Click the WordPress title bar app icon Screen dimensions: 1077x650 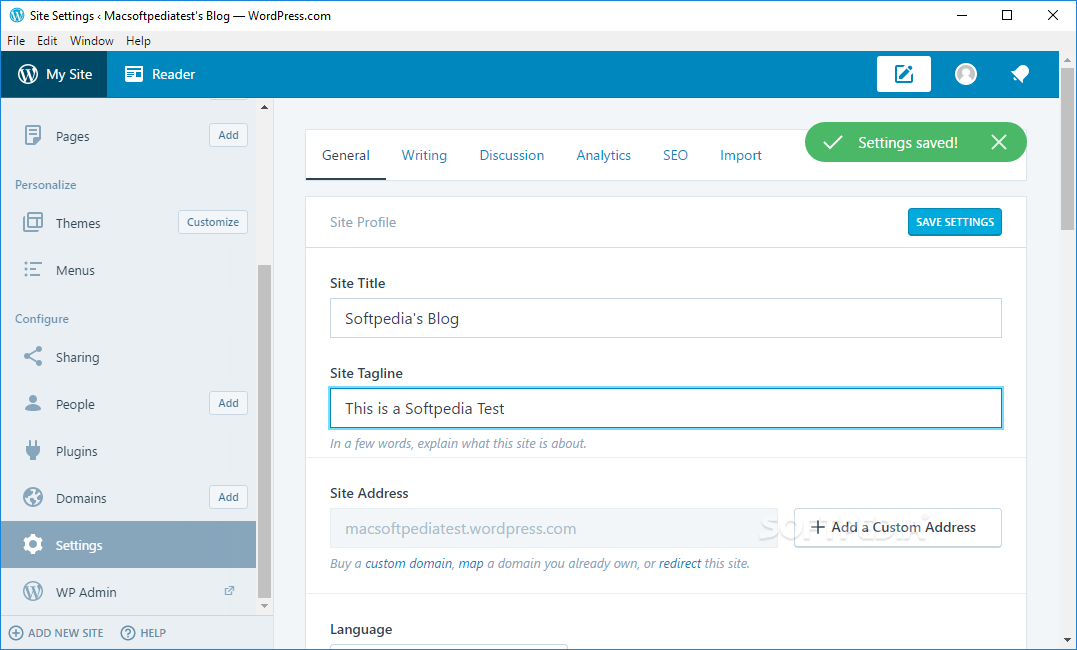click(16, 15)
